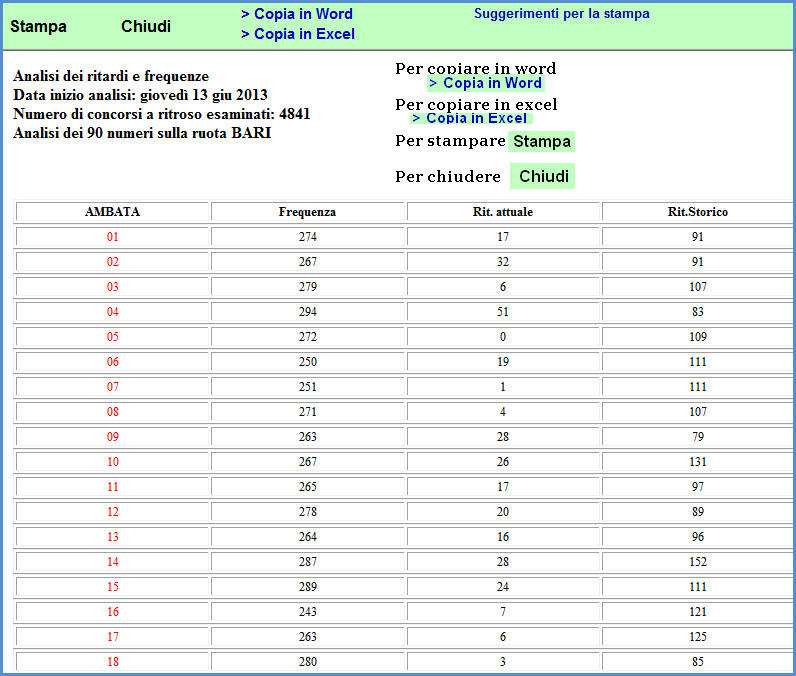Select frequency value 279 in row 03
Screen dimensions: 796x676
tap(308, 287)
